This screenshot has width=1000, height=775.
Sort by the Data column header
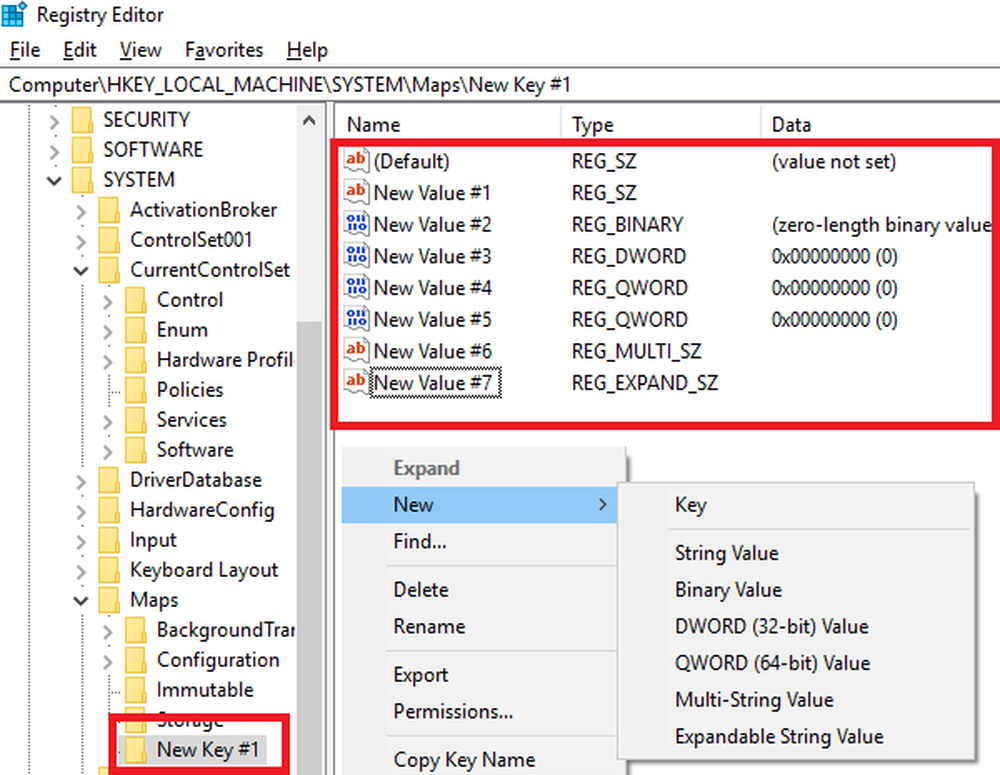click(x=881, y=124)
